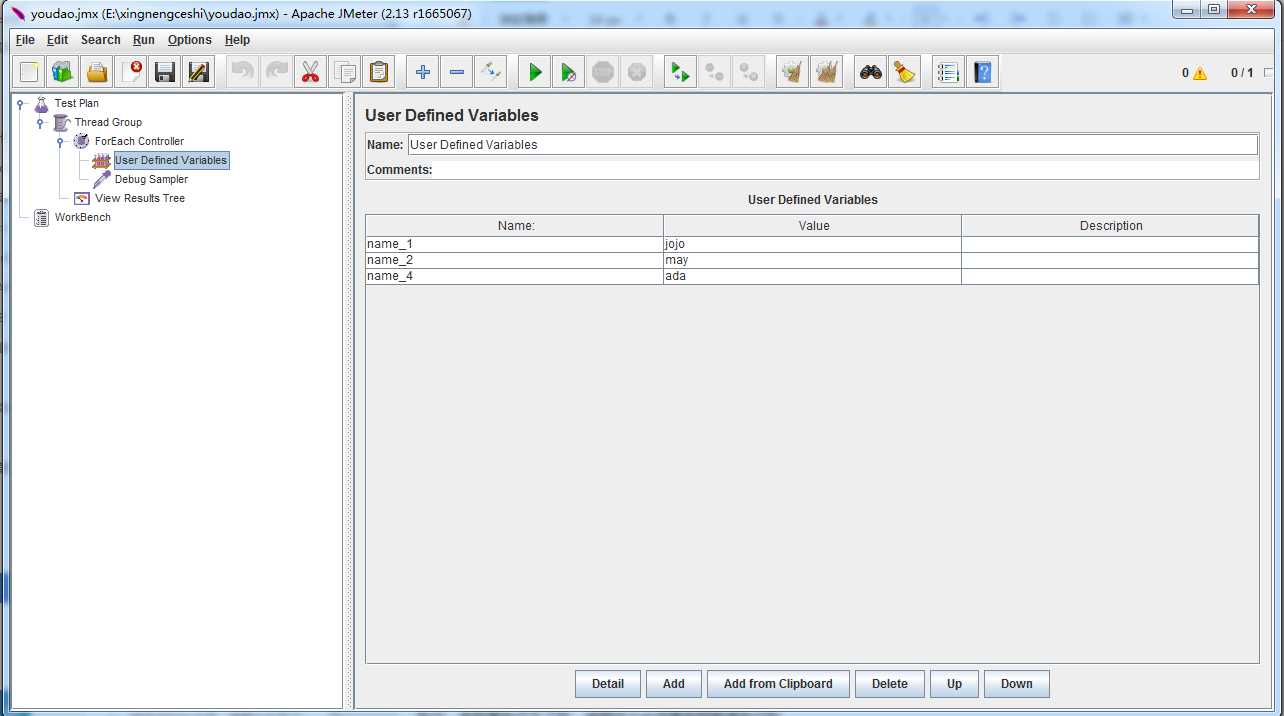Click the Name text field

830,145
